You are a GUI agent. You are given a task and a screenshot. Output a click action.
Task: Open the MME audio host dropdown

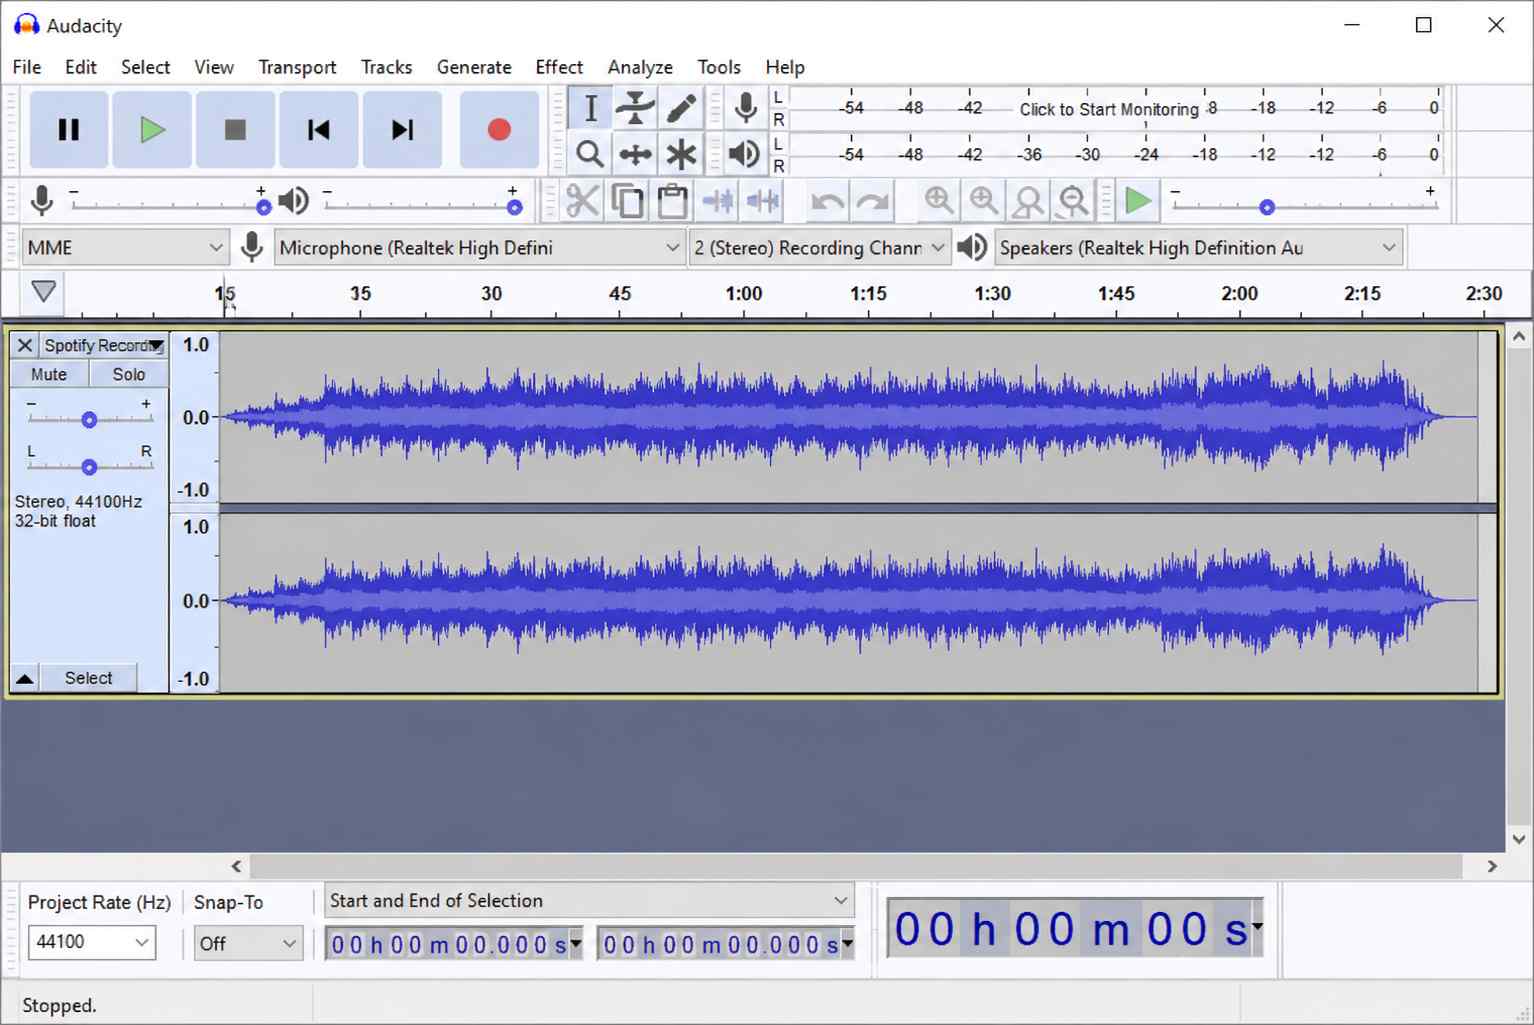coord(125,248)
